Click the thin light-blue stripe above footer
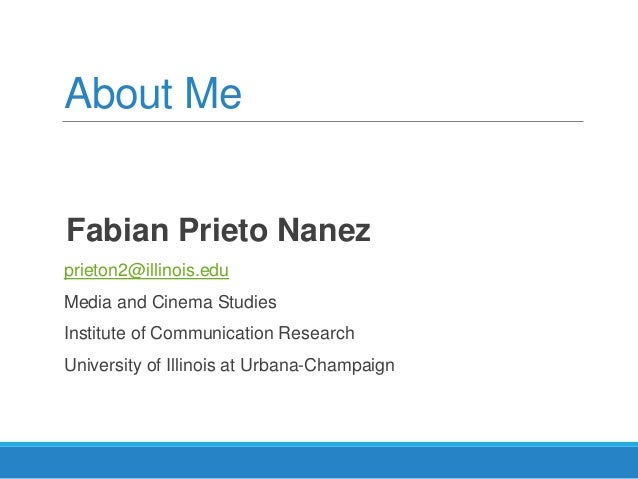Screen dimensions: 638x479 319,444
